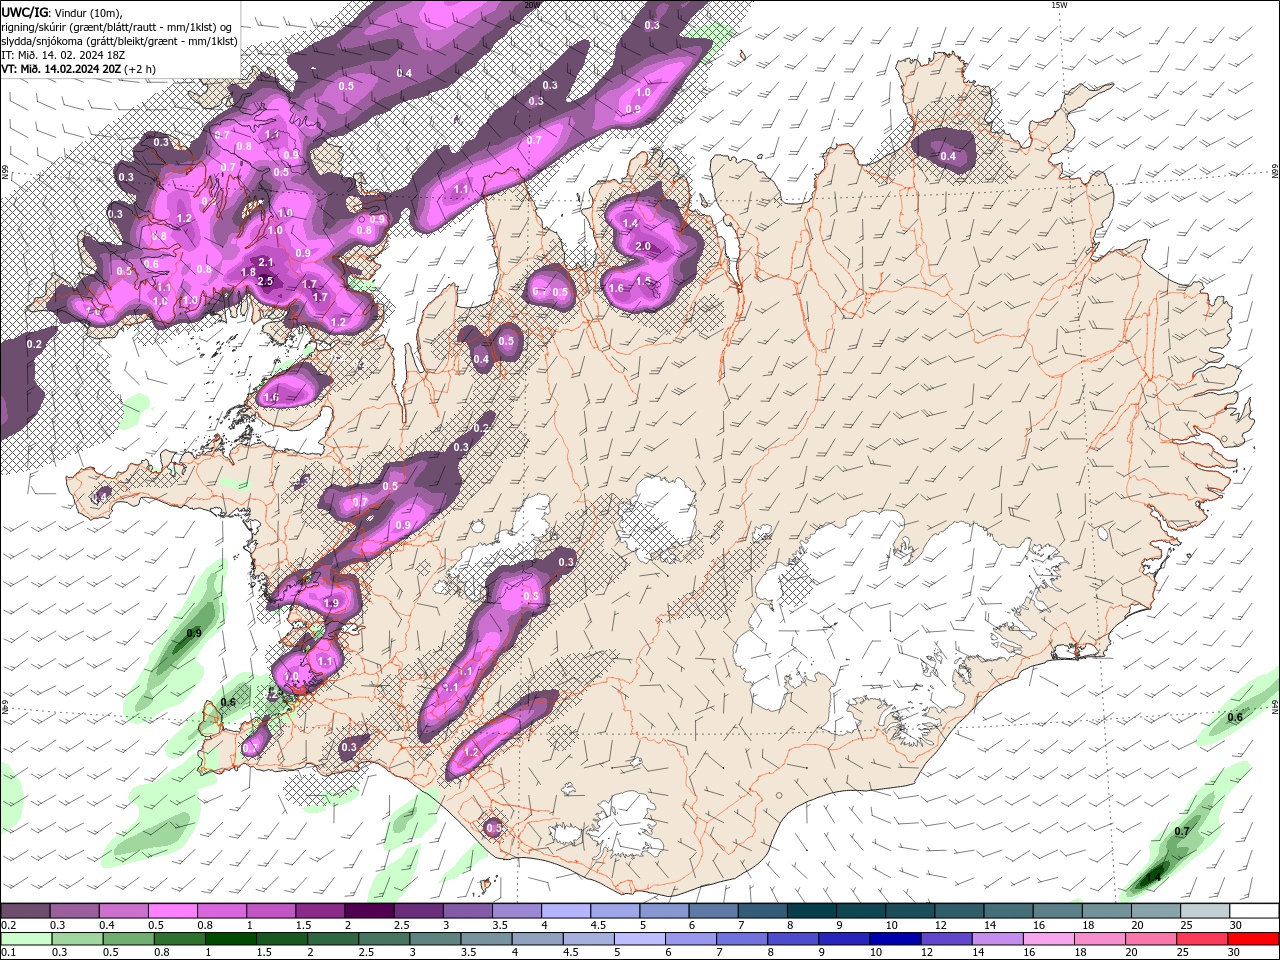
Task: Click the "IT: Mið. 14. 02. 2024 18Z" line
Action: click(65, 55)
